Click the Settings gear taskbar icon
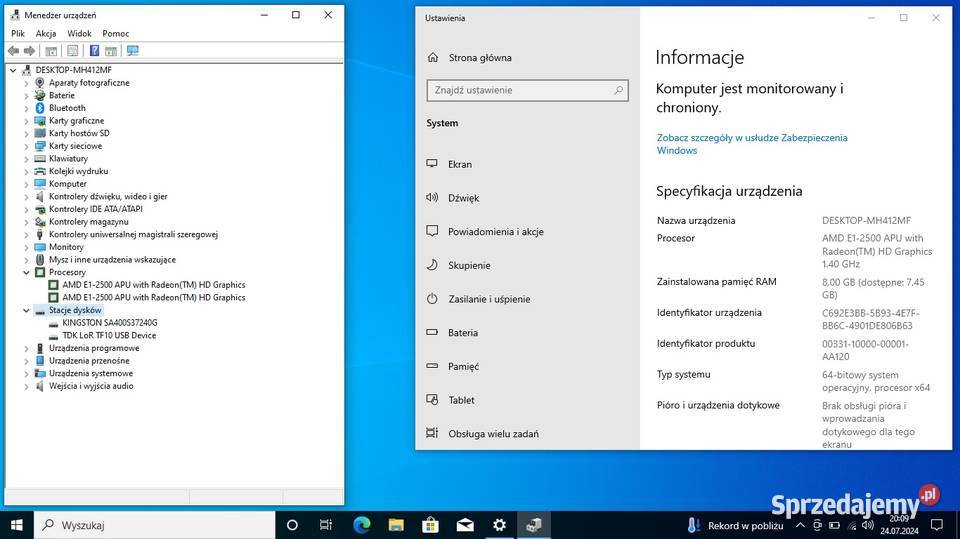 500,525
